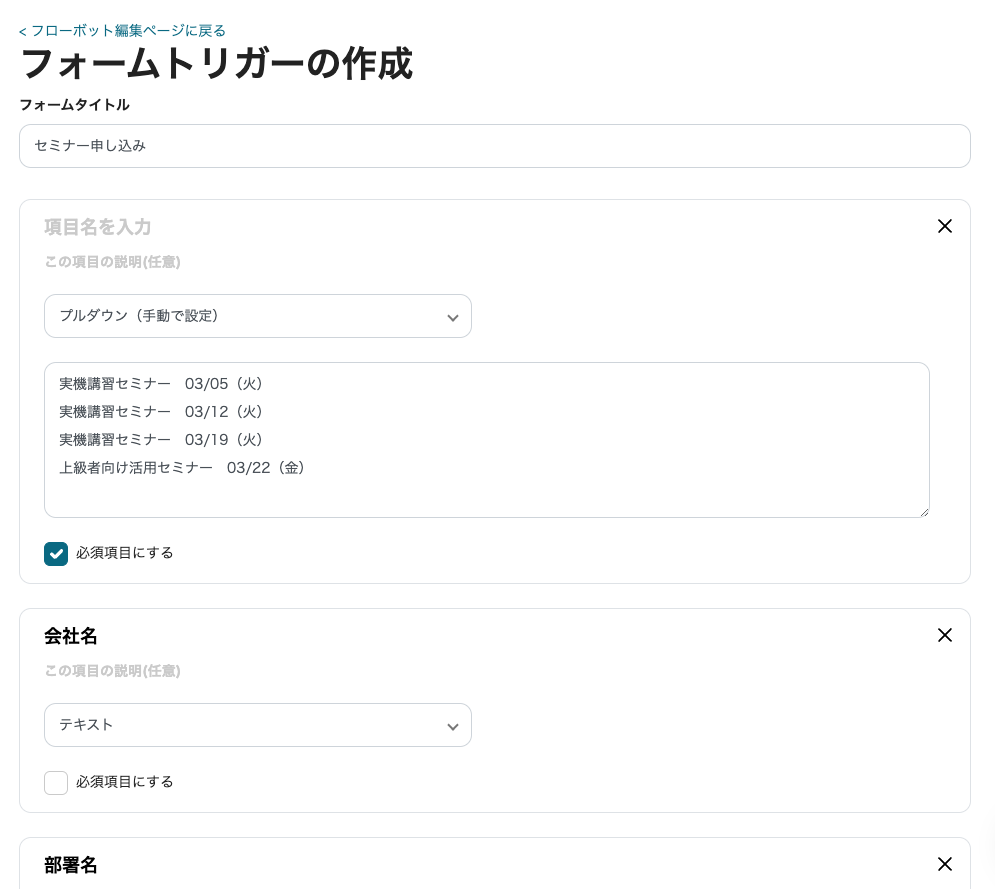
Task: Open the プルダウン（手動で設定）type dropdown
Action: click(x=258, y=316)
